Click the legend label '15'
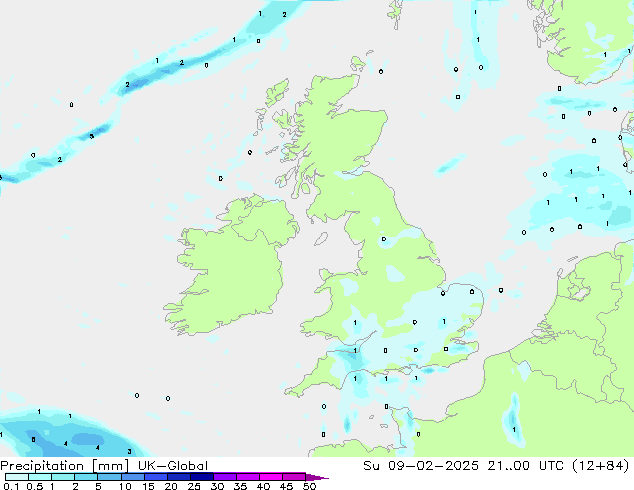634x490 pixels. coord(148,486)
